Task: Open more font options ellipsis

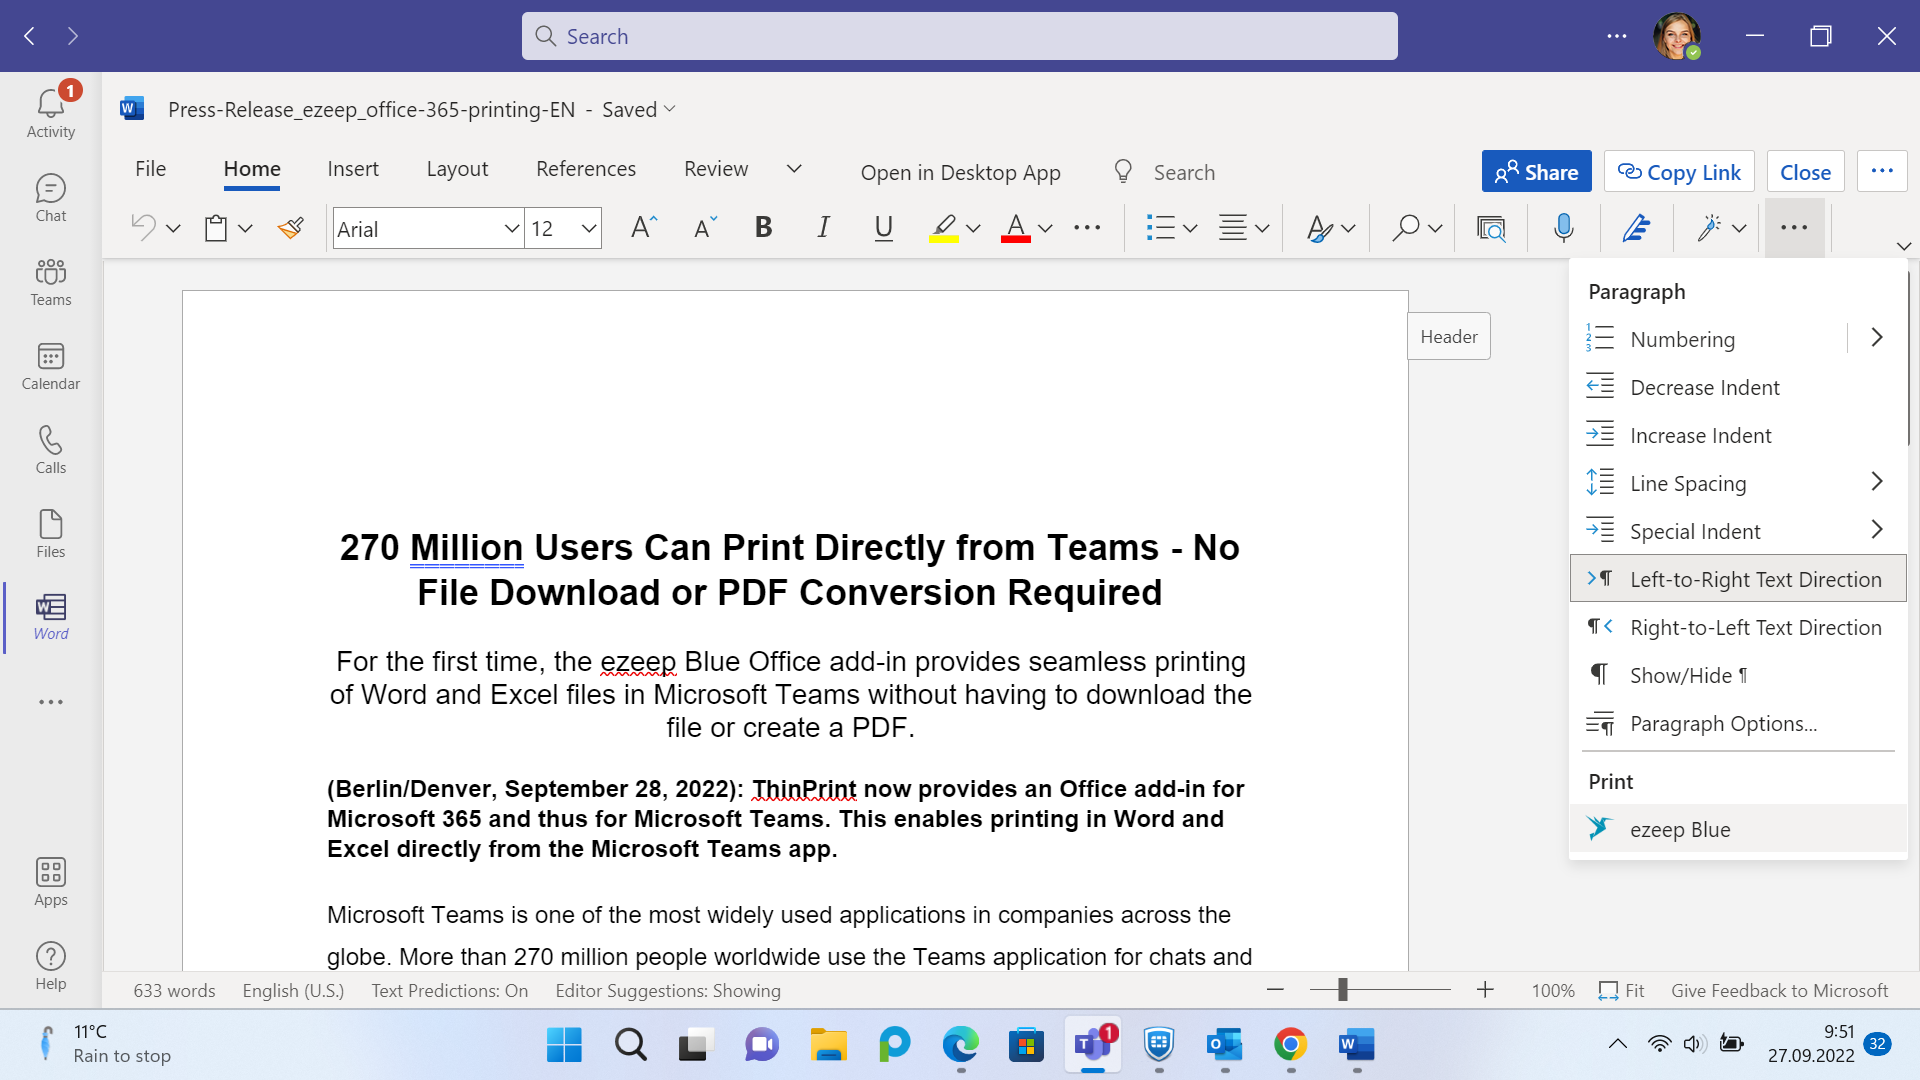Action: (x=1087, y=228)
